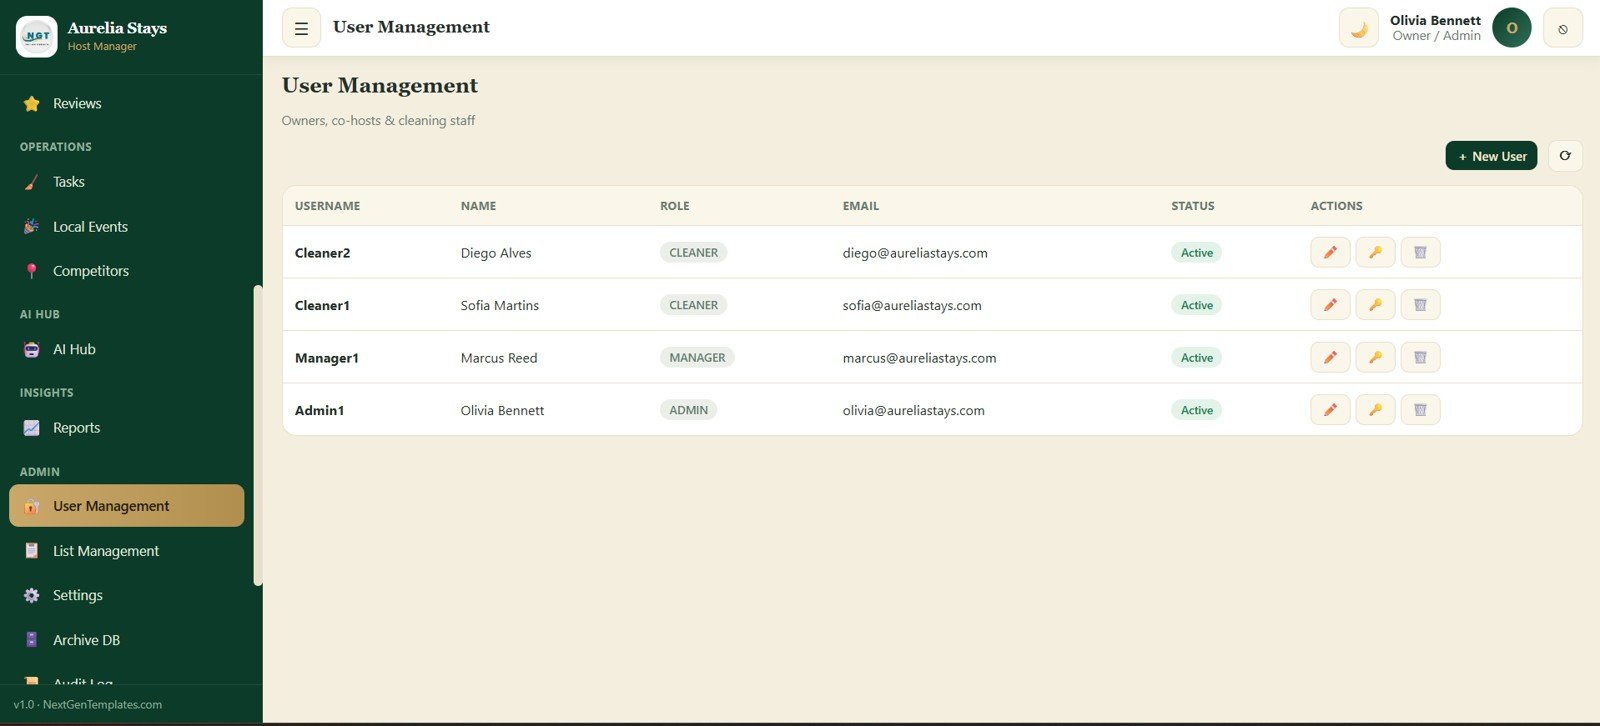Click the name Diego Alves
Screen dimensions: 1600x726
(x=496, y=253)
